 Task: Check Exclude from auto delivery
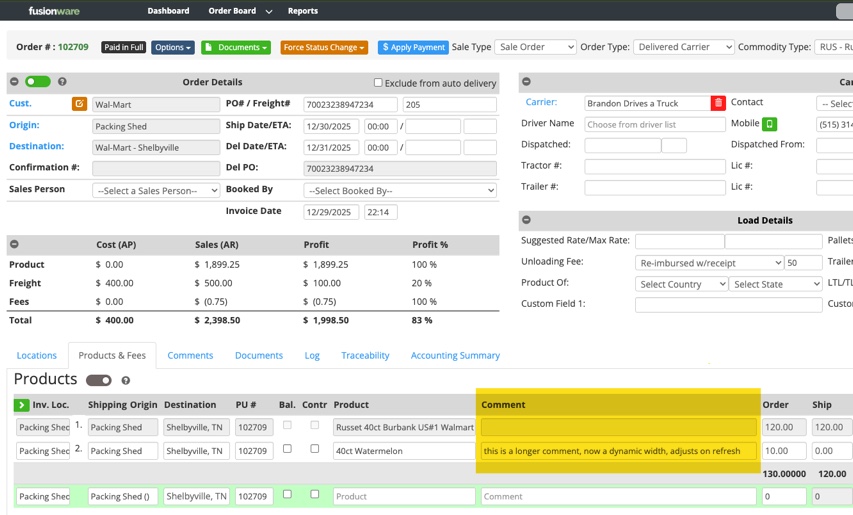click(x=378, y=82)
